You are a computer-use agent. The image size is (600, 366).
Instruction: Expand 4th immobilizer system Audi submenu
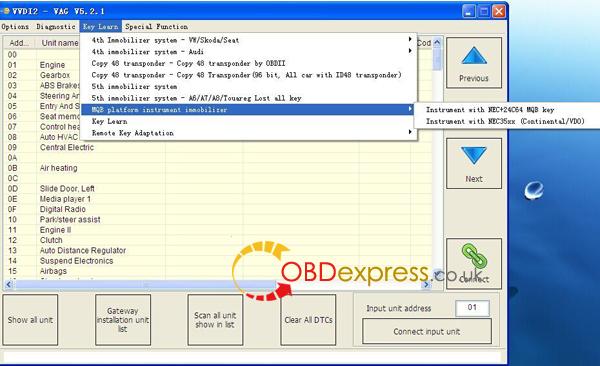[x=249, y=51]
